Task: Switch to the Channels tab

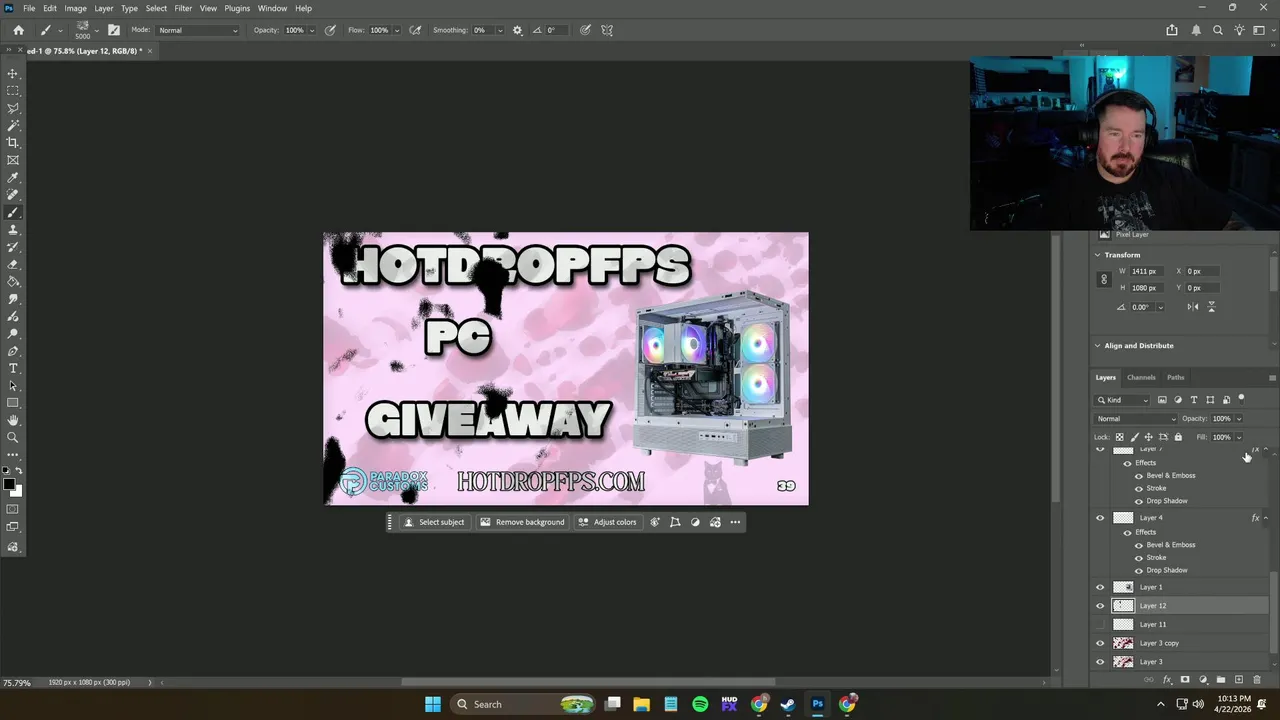Action: 1141,377
